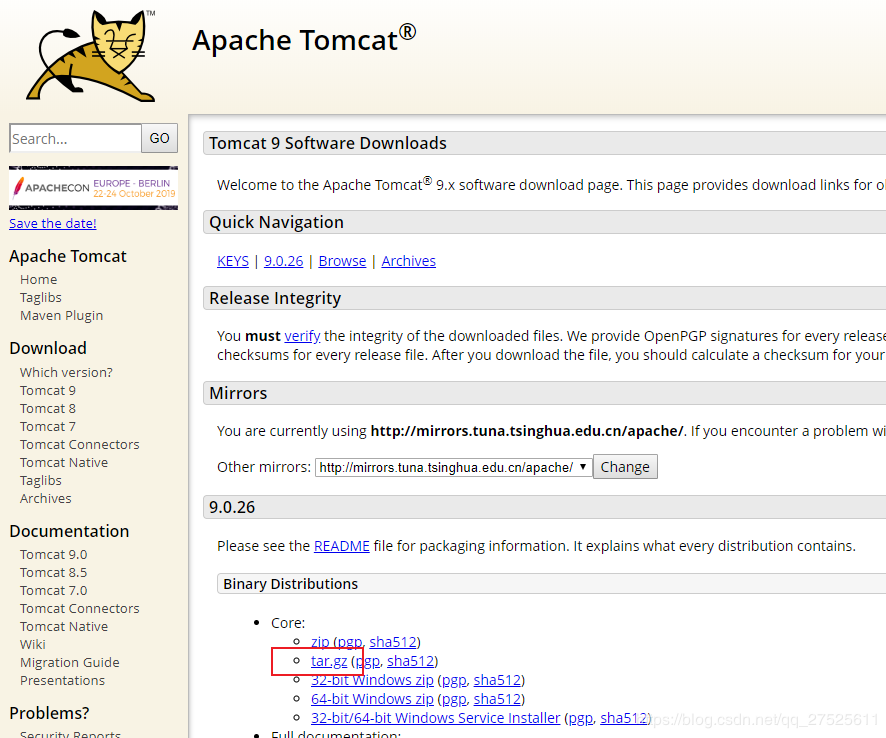Open the mirrors dropdown list

coord(453,467)
